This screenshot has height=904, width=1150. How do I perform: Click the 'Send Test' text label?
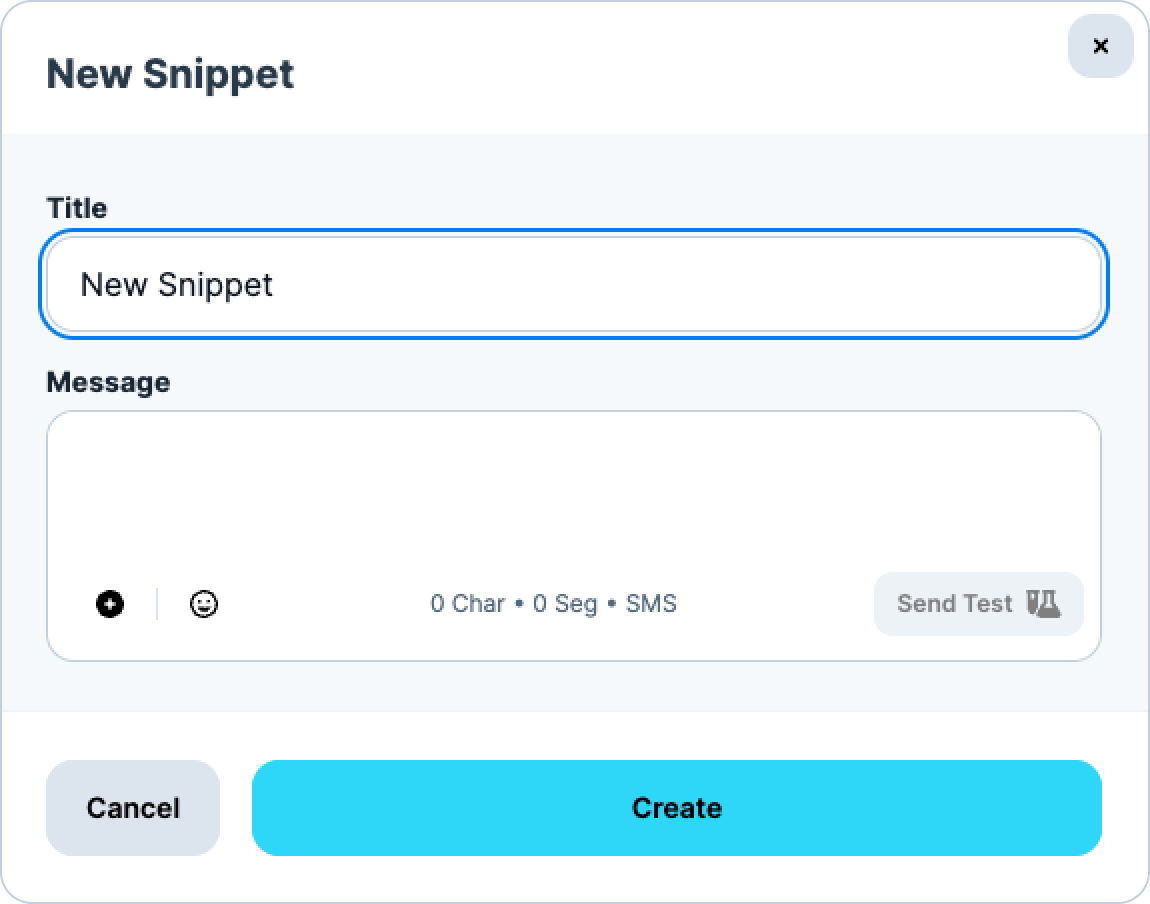point(955,603)
